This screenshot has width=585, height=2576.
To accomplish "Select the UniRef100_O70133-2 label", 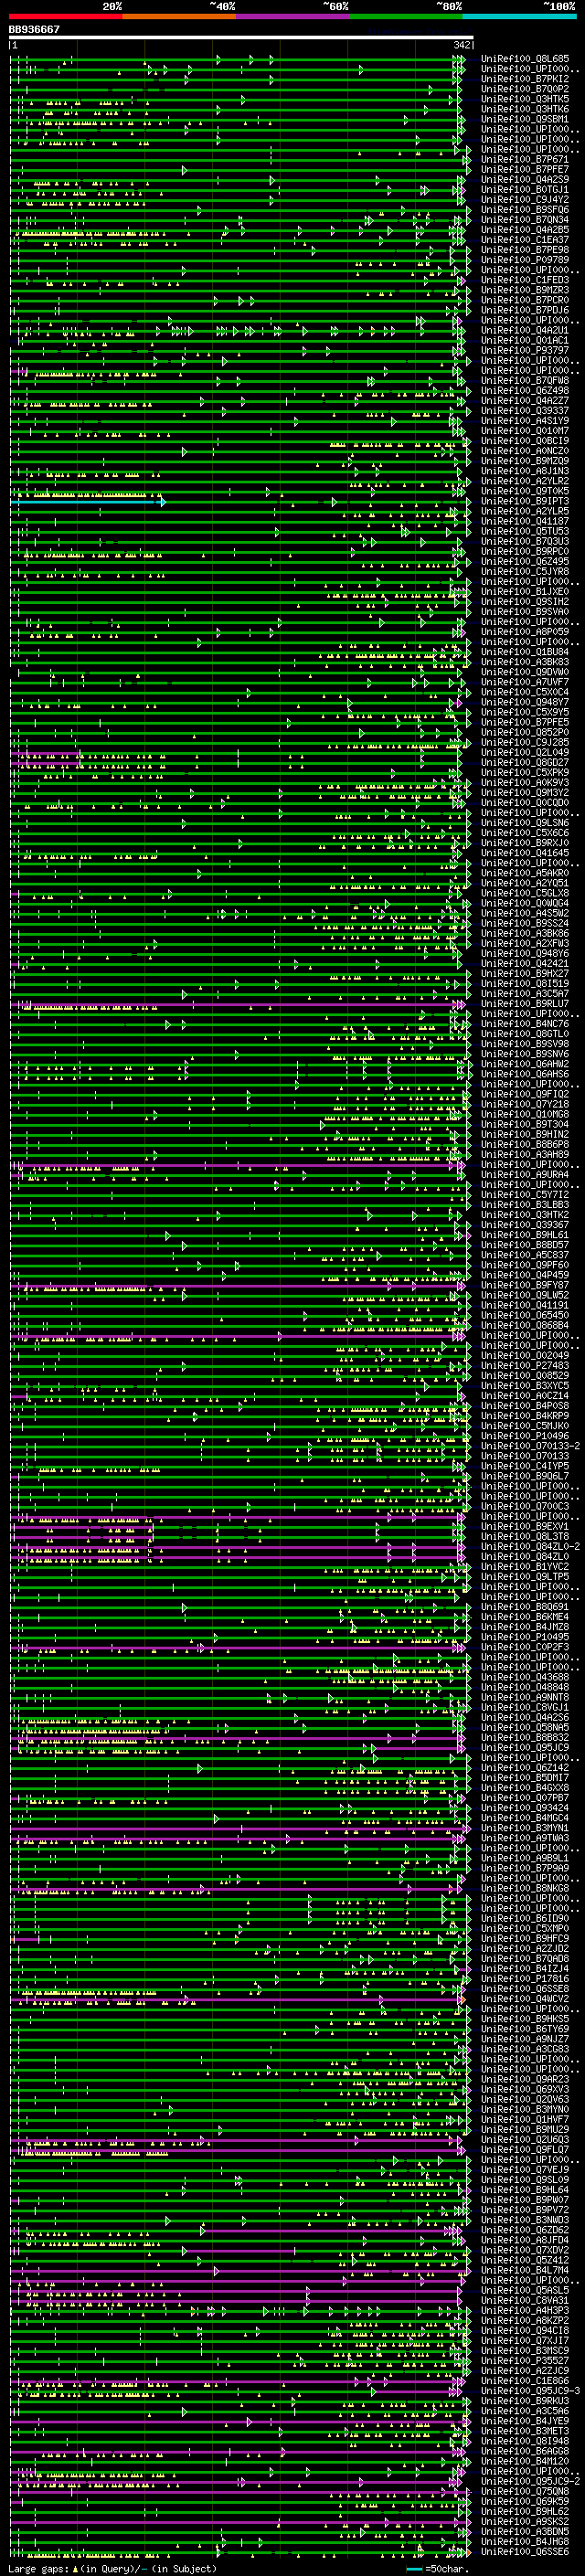I will (530, 1445).
